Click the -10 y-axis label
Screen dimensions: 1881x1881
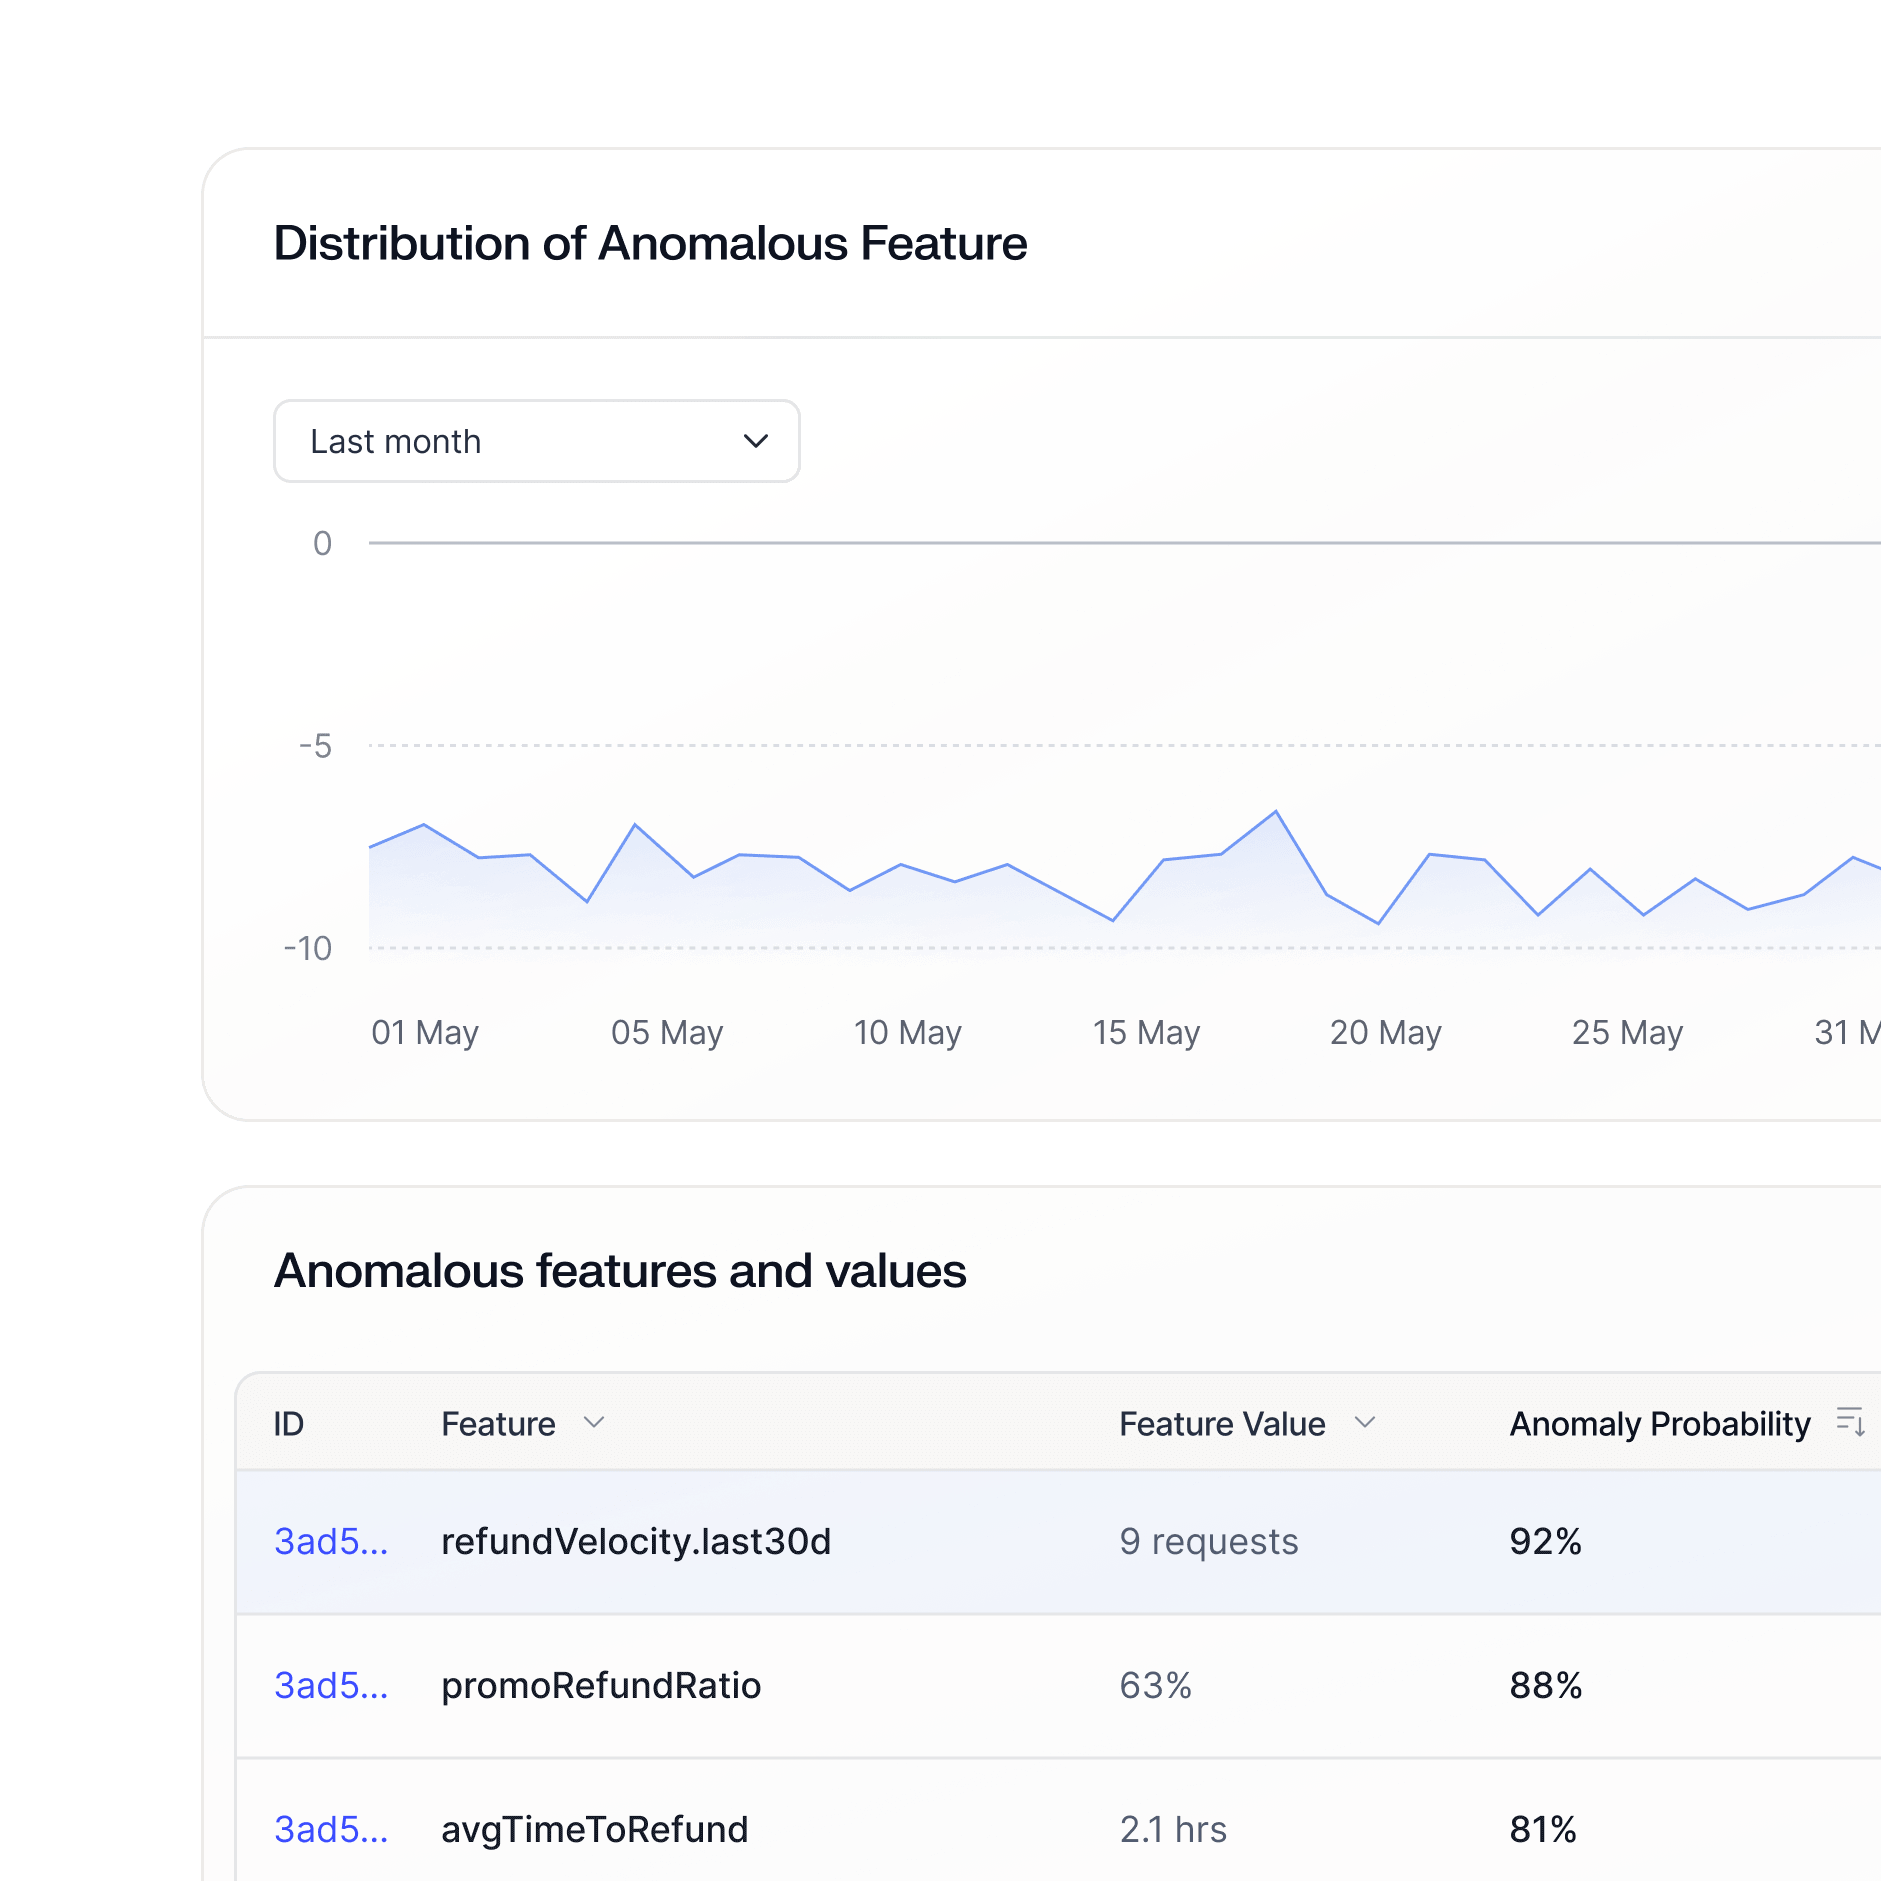(308, 948)
